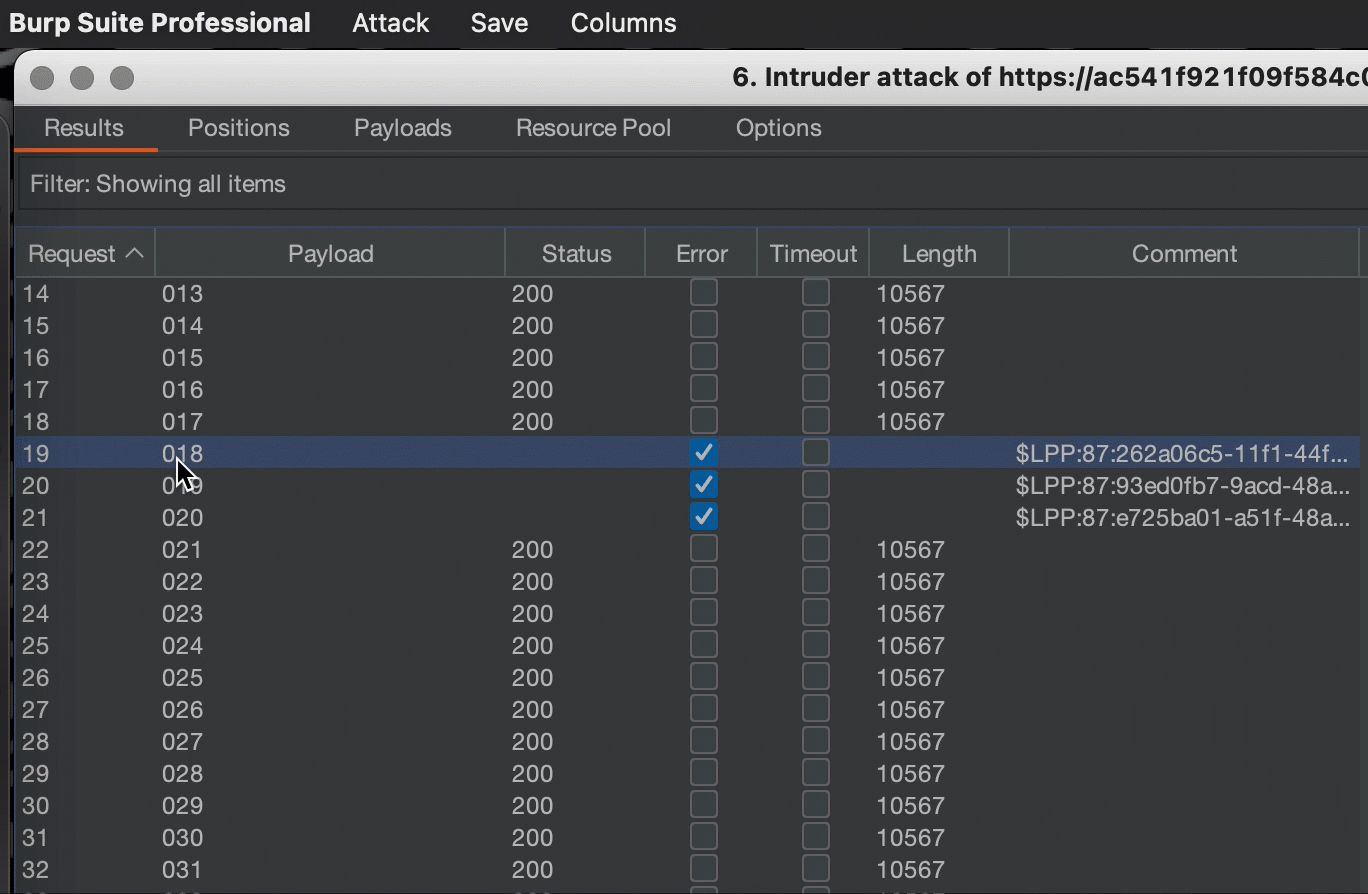This screenshot has height=894, width=1368.
Task: Open the Burp Suite Professional menu
Action: (x=160, y=23)
